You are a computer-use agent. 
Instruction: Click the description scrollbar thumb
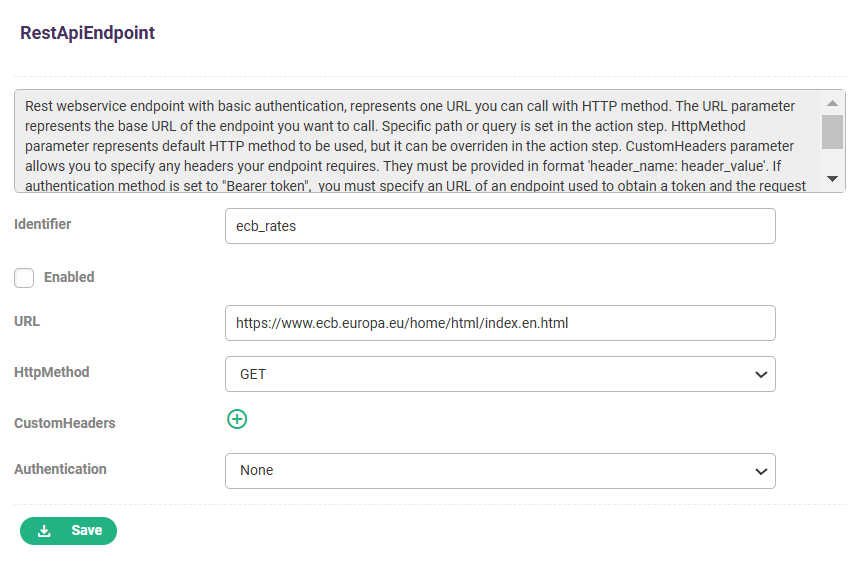(832, 132)
